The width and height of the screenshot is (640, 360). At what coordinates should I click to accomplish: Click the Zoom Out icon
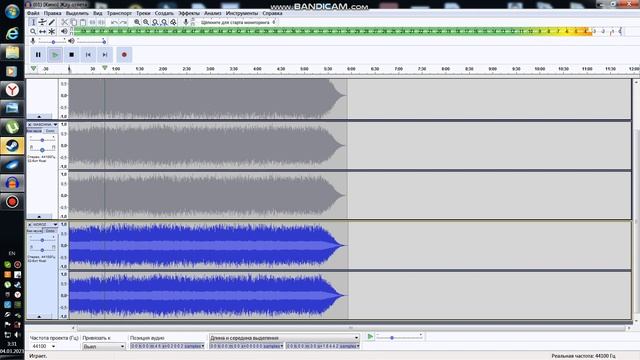[146, 22]
